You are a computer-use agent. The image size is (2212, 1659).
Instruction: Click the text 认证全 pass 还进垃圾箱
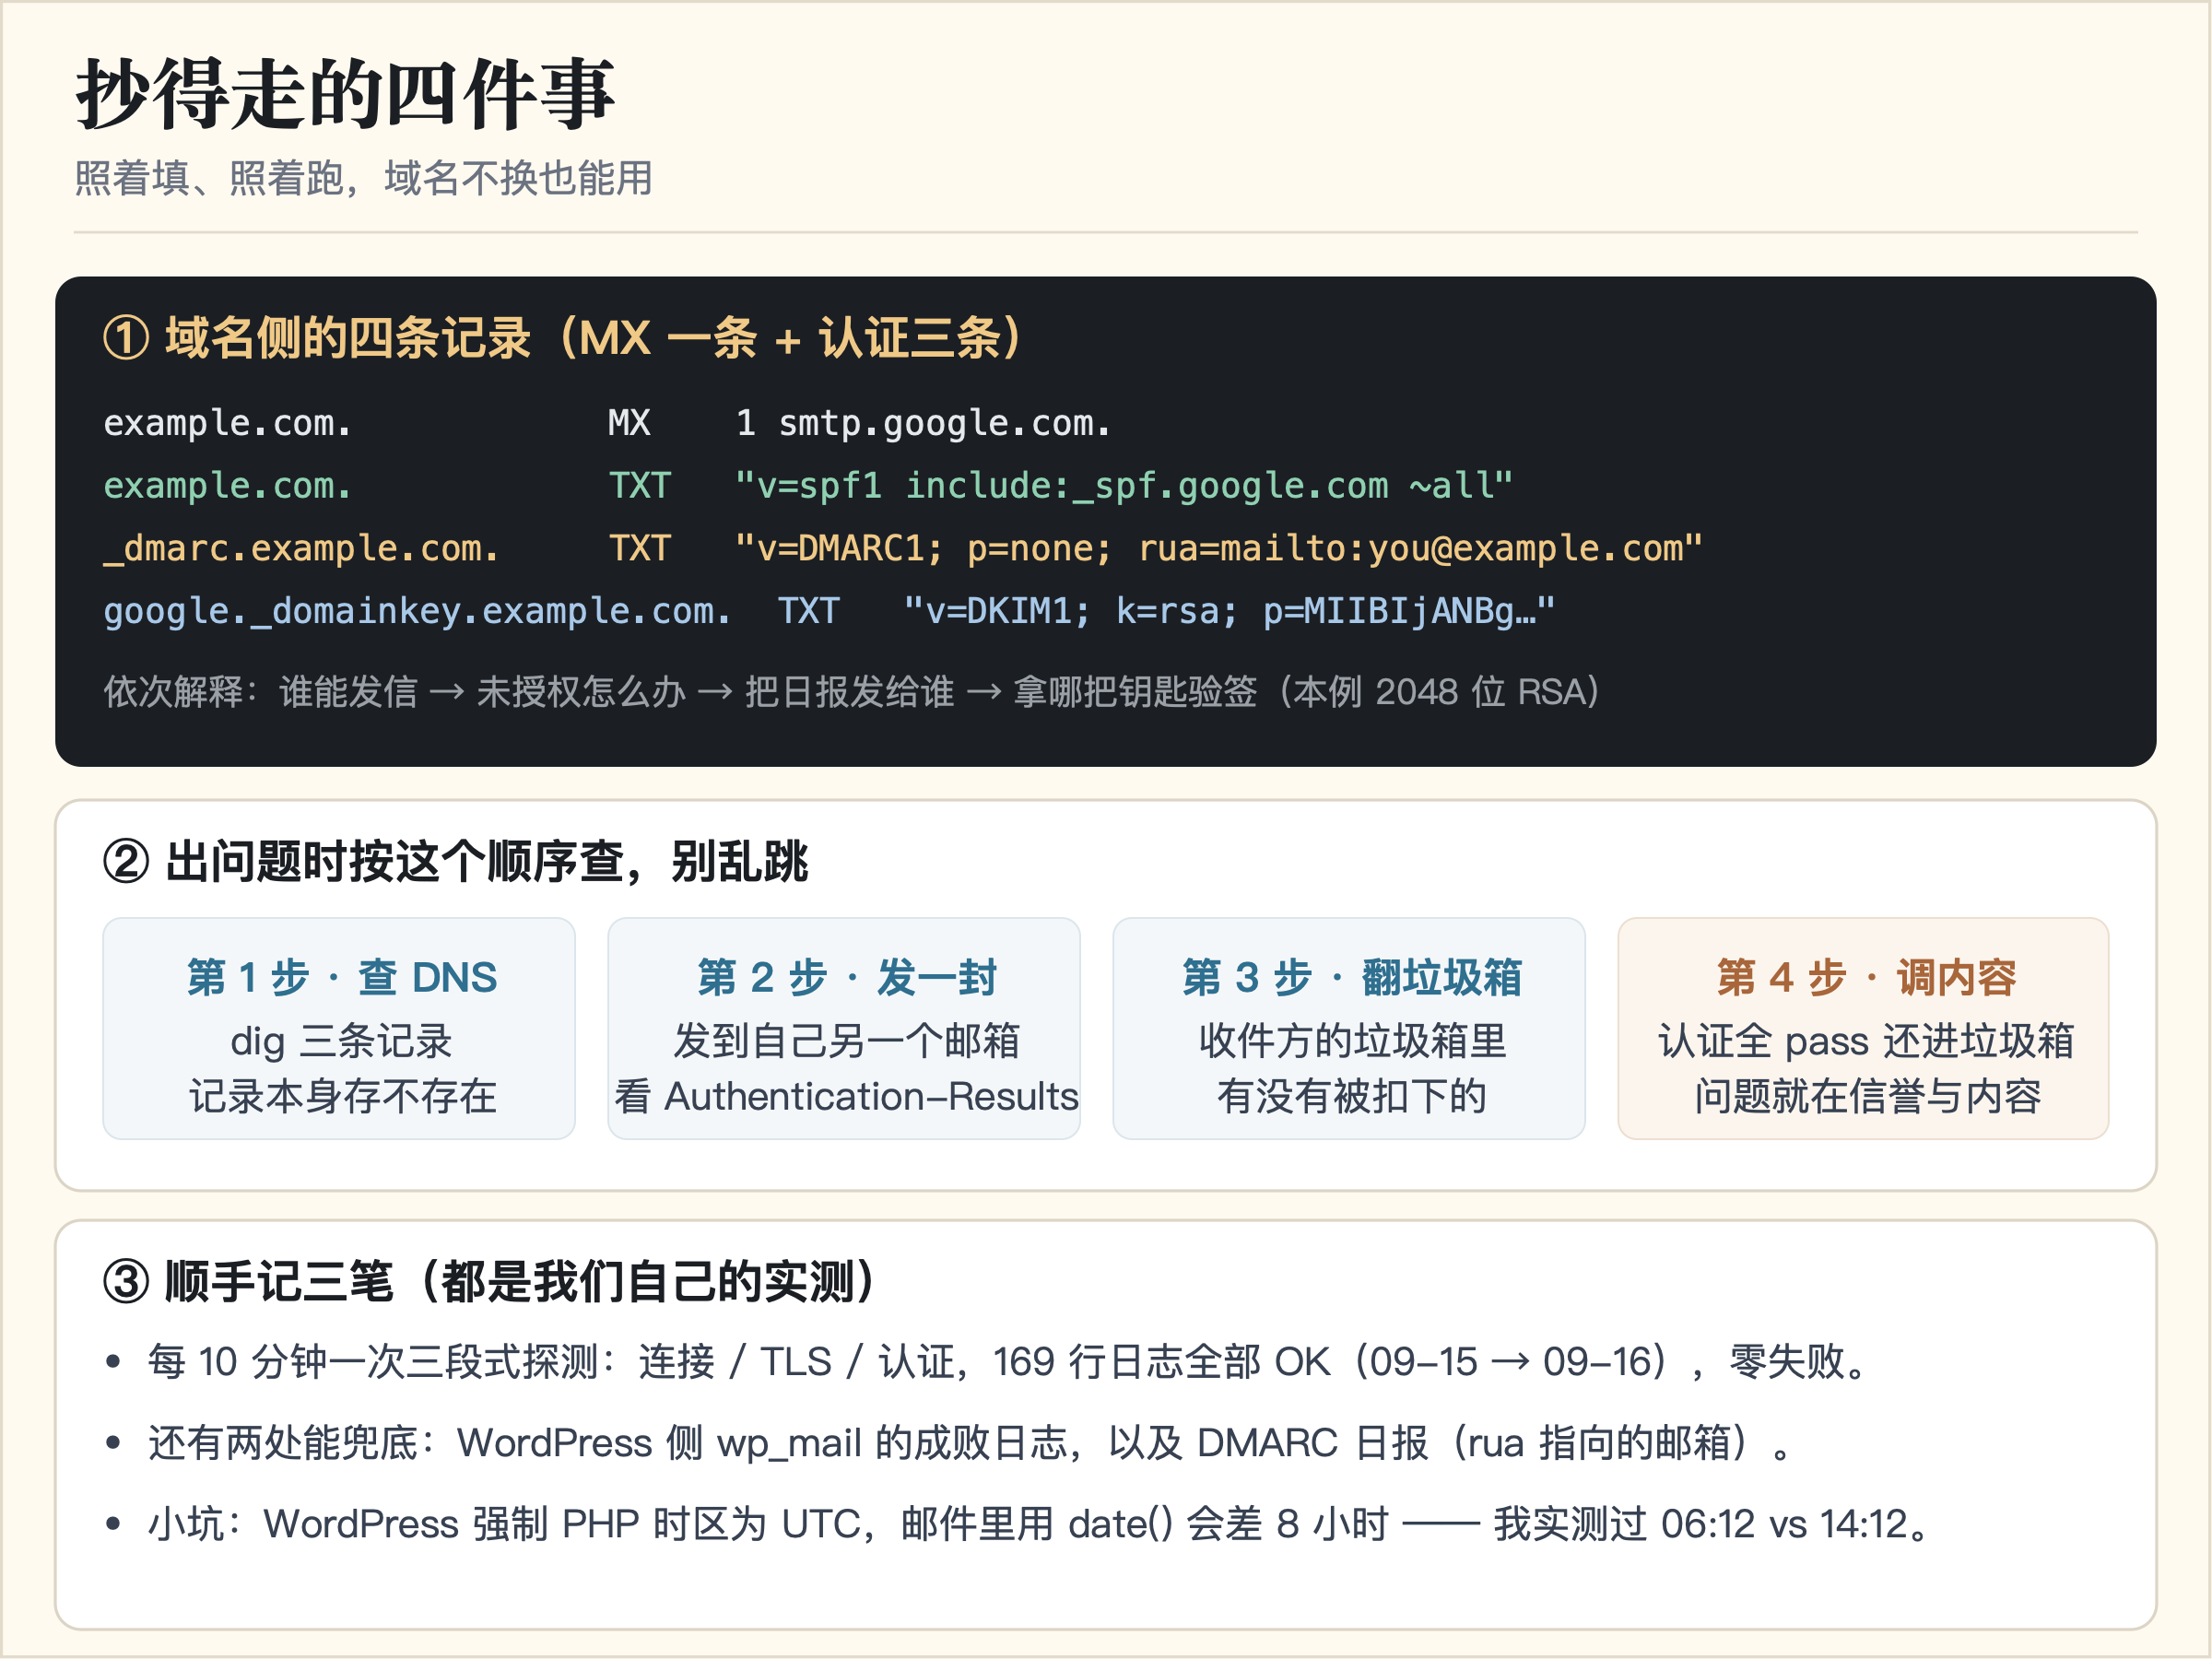click(x=1866, y=1042)
